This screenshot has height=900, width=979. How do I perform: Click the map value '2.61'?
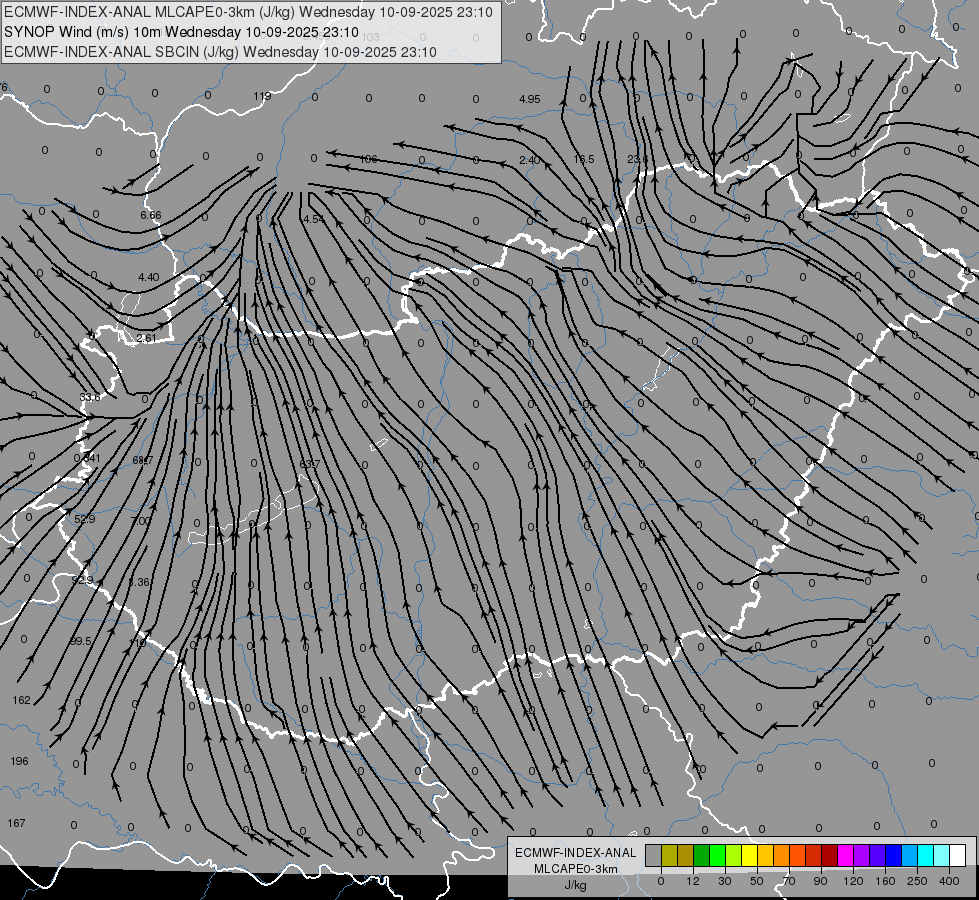tap(146, 339)
